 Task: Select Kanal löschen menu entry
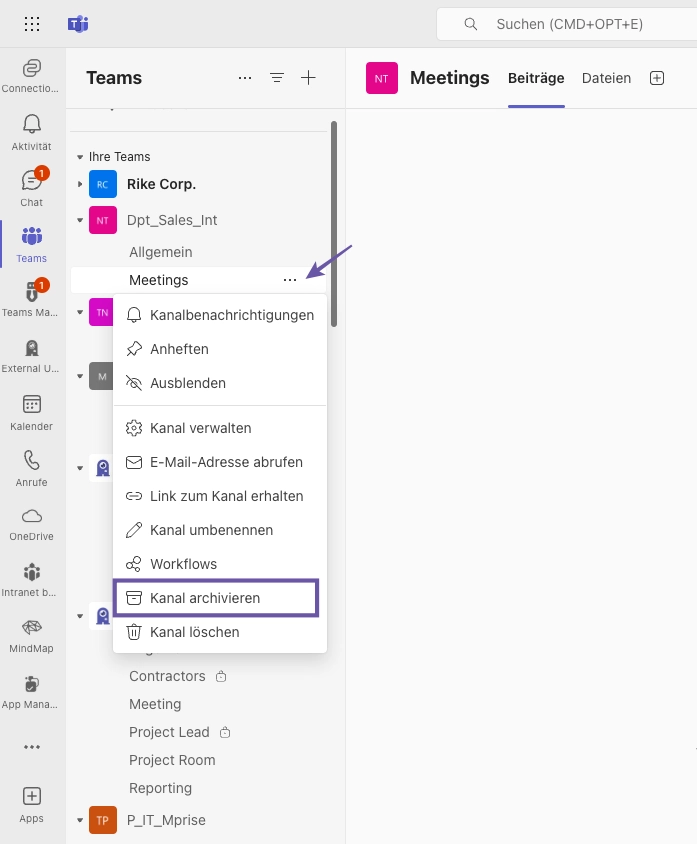click(x=195, y=632)
